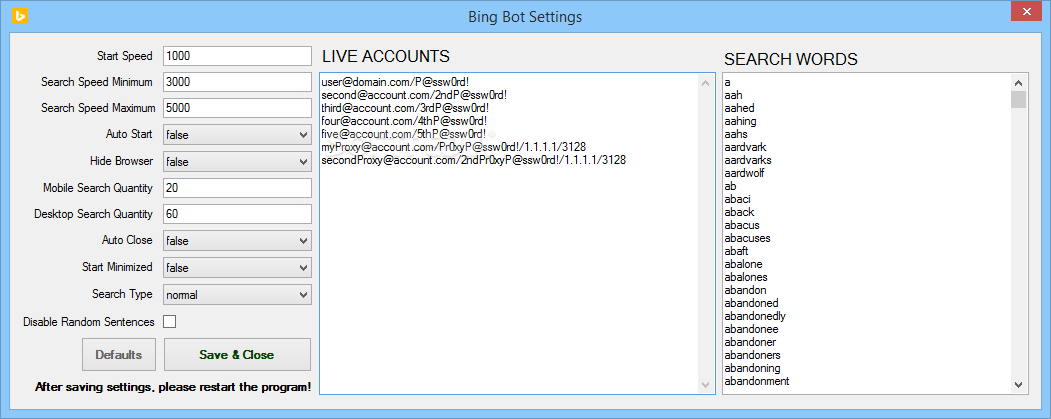Select the word 'abandoner' in list
This screenshot has width=1051, height=419.
(750, 342)
